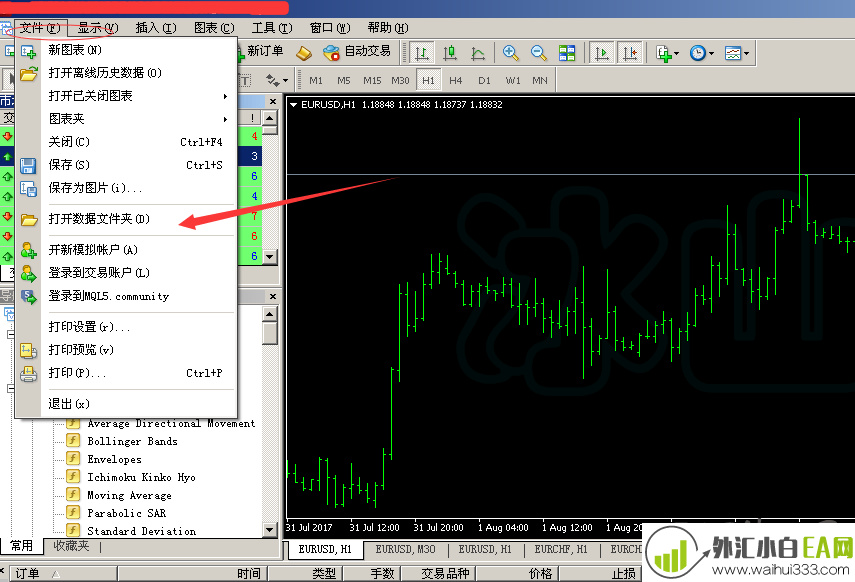Toggle chart shift icon
The image size is (855, 582).
(x=630, y=53)
